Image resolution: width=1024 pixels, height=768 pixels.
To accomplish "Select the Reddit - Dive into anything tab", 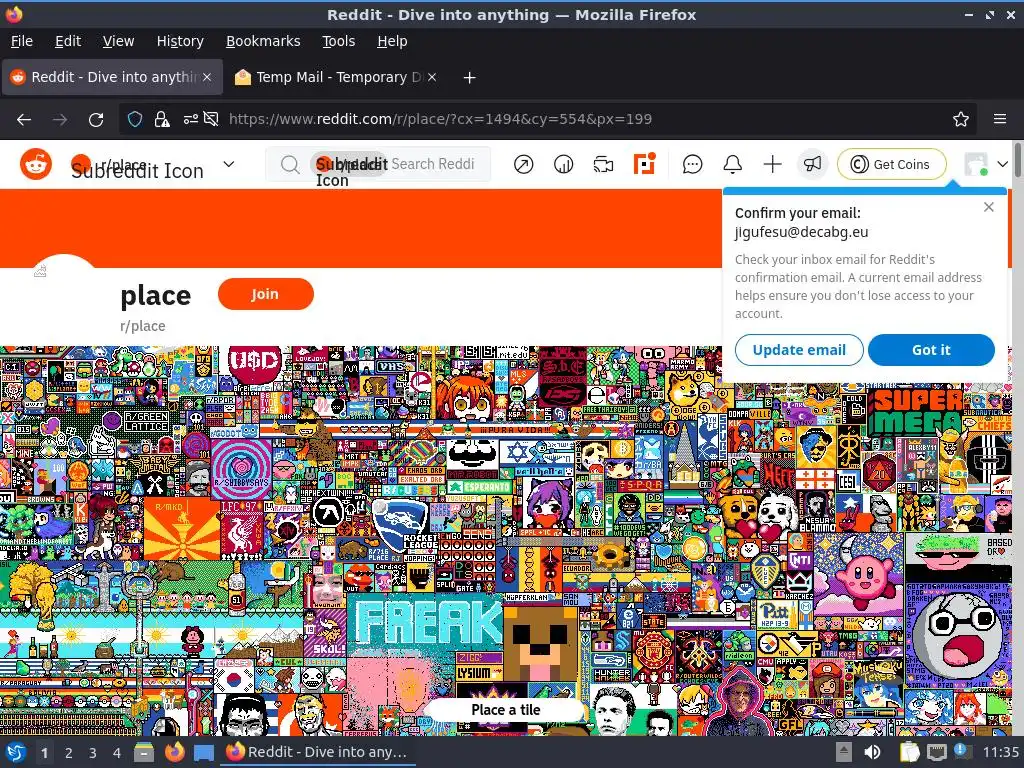I will (x=112, y=77).
